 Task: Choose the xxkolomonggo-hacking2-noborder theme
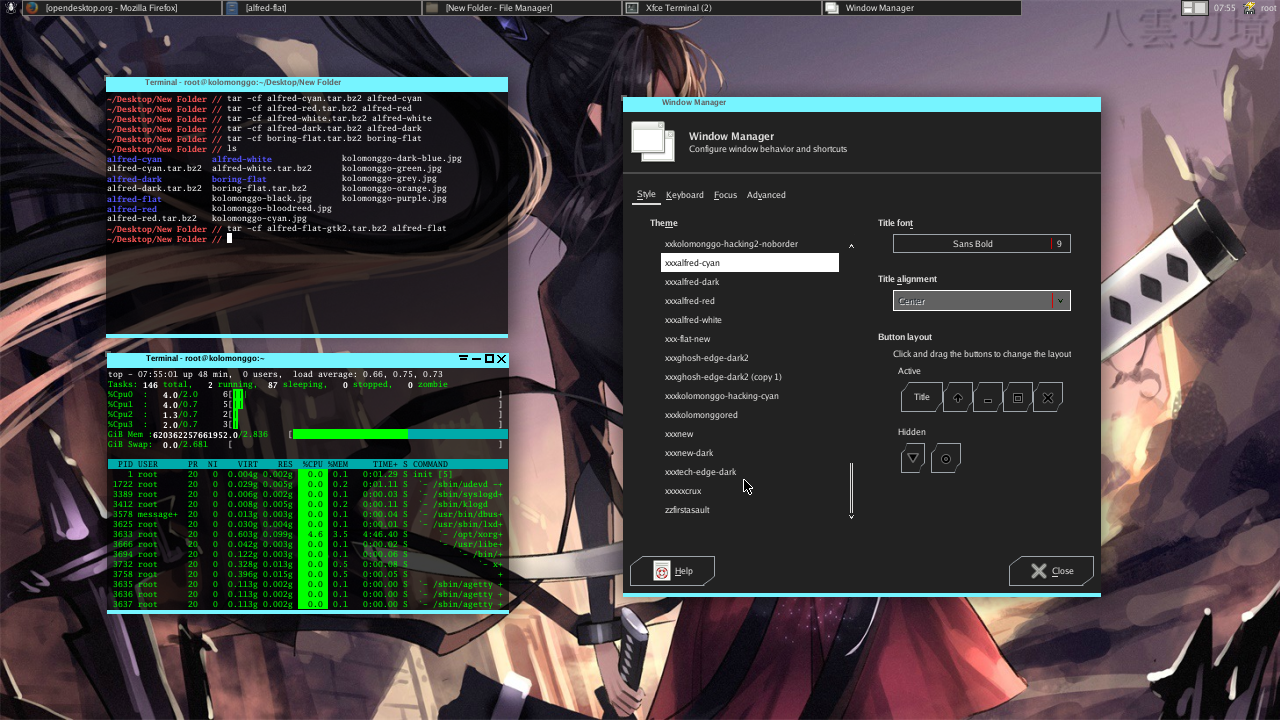[x=750, y=244]
